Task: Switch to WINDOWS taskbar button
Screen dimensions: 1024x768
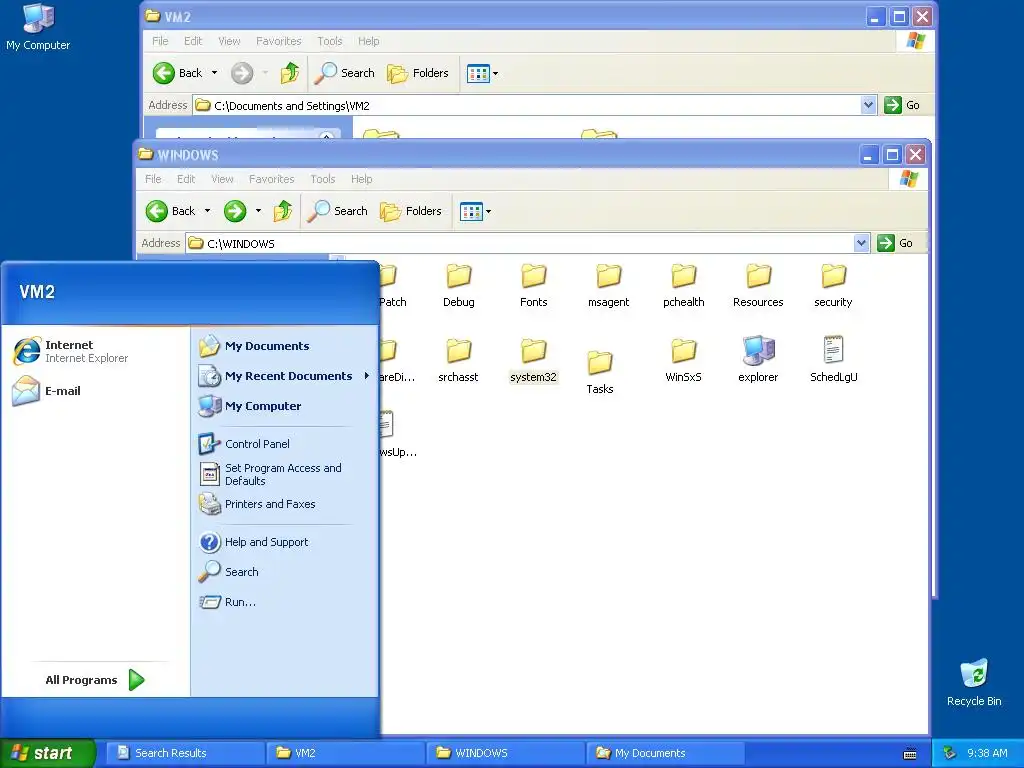Action: coord(505,753)
